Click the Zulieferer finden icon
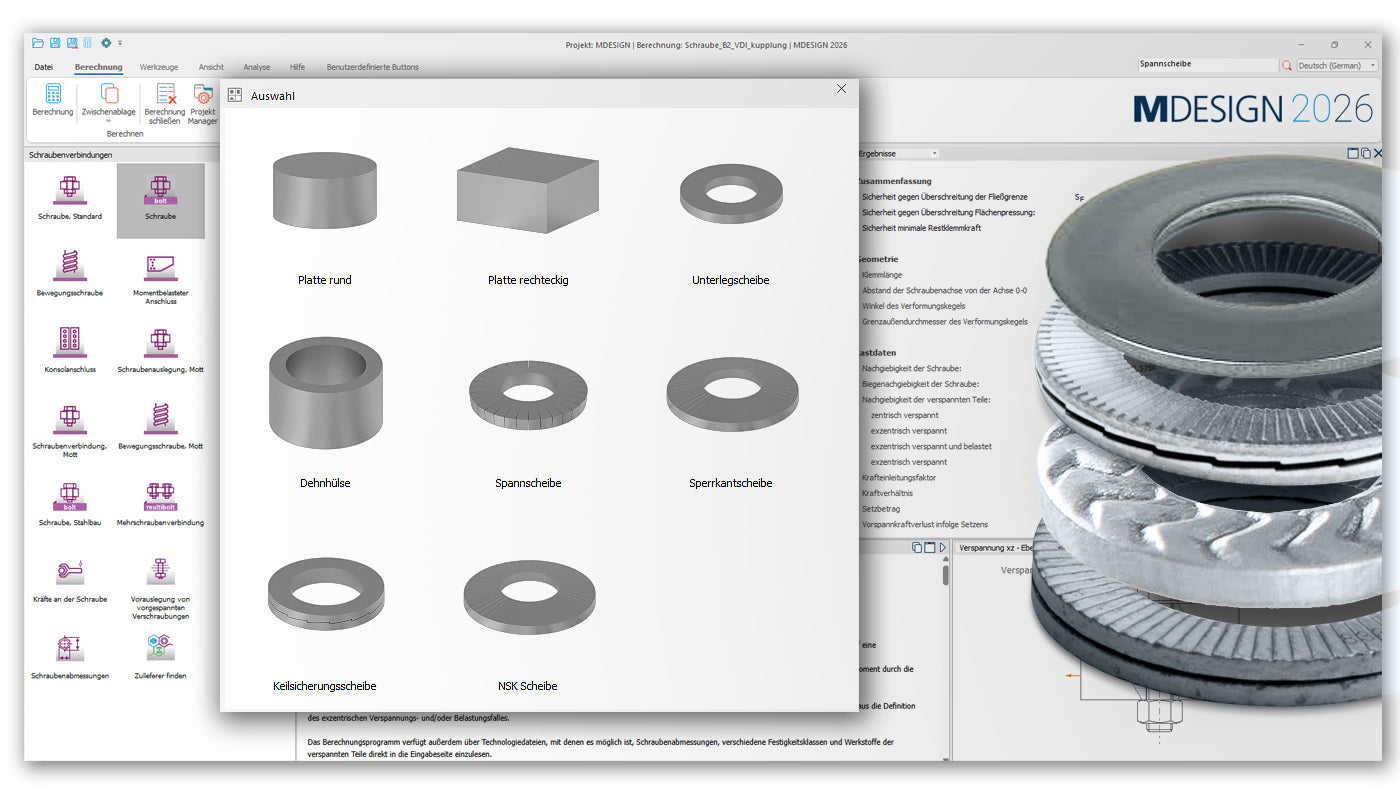This screenshot has width=1400, height=788. 160,648
